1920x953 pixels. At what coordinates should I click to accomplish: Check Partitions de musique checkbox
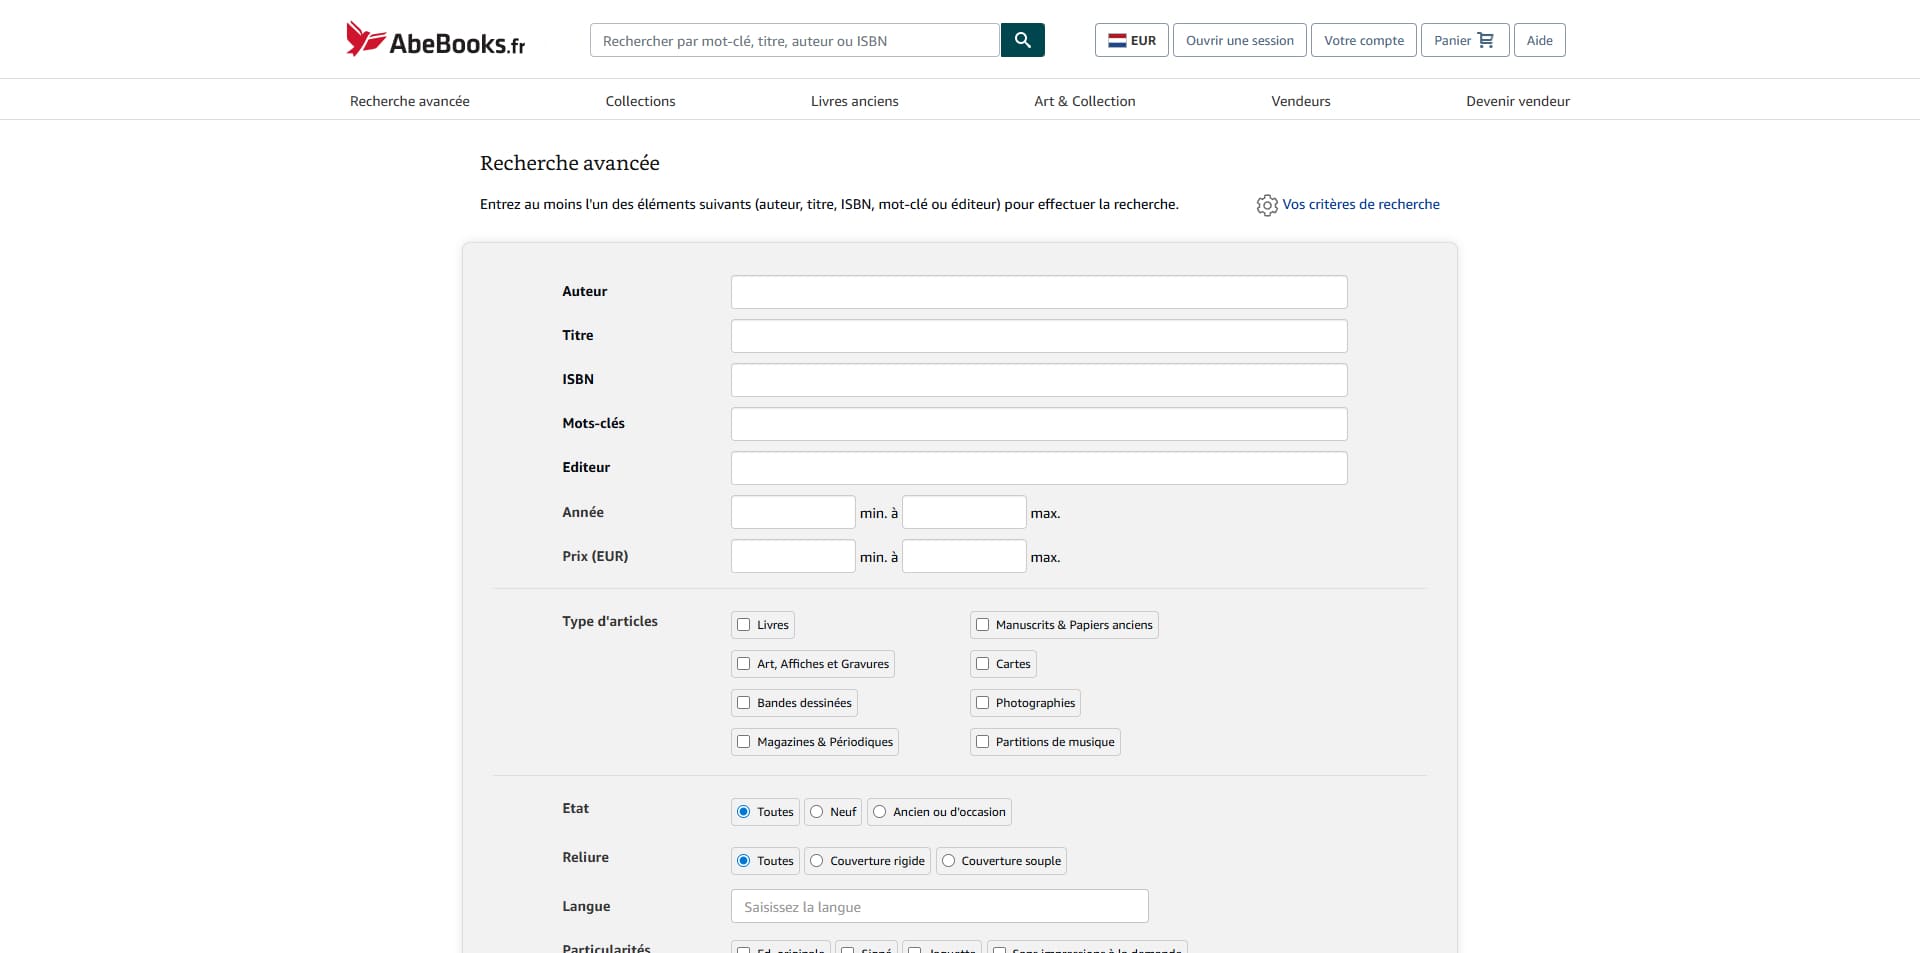pyautogui.click(x=983, y=742)
